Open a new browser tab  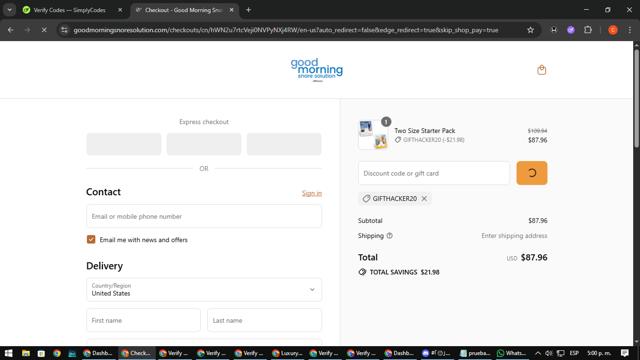click(x=248, y=10)
